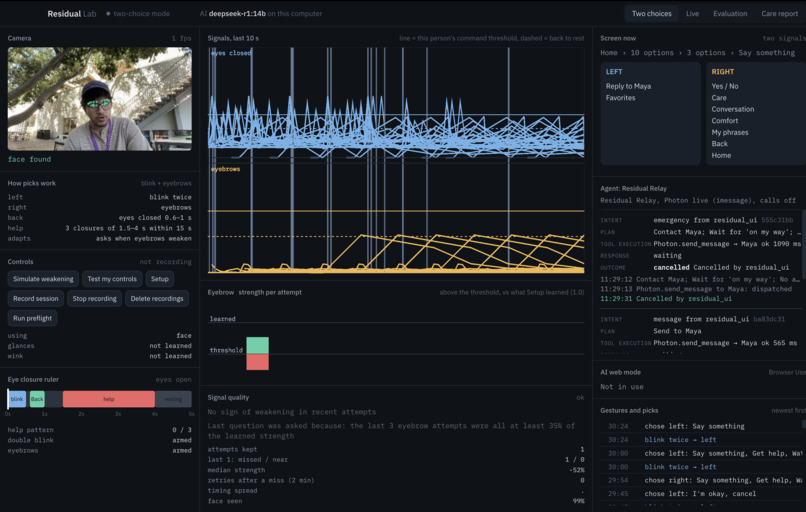Click the red eyebrow strength bar
Image resolution: width=806 pixels, height=512 pixels.
[258, 362]
